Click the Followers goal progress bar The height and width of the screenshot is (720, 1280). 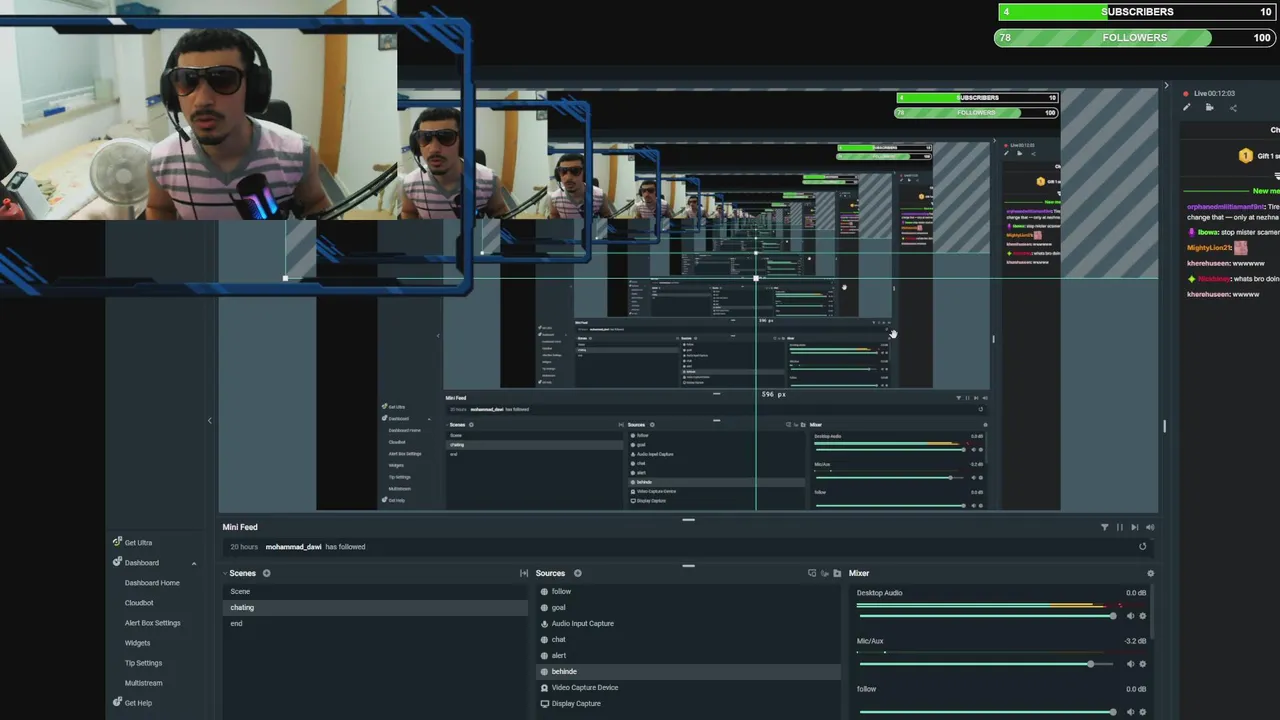point(1134,38)
